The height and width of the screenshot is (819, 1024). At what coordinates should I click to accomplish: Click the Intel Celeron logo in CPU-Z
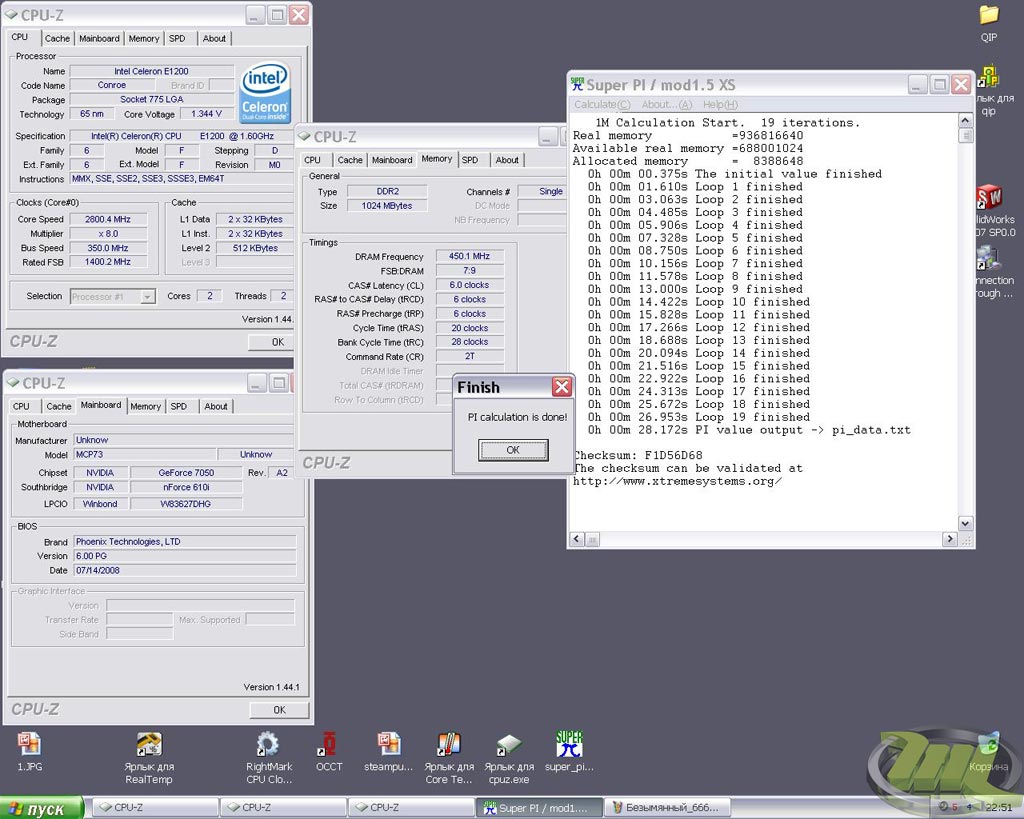[264, 93]
